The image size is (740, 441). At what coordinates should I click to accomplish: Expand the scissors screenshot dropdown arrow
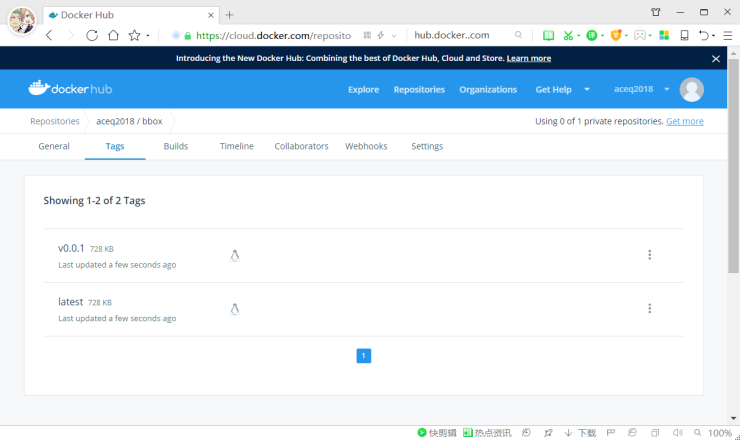pyautogui.click(x=579, y=35)
